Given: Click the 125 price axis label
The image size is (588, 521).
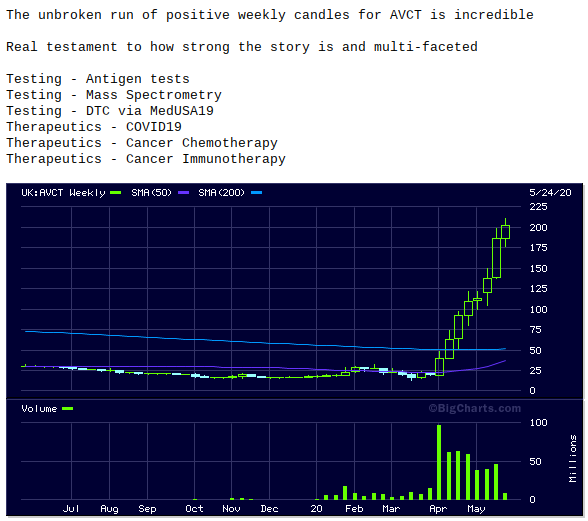Looking at the screenshot, I should (x=538, y=288).
